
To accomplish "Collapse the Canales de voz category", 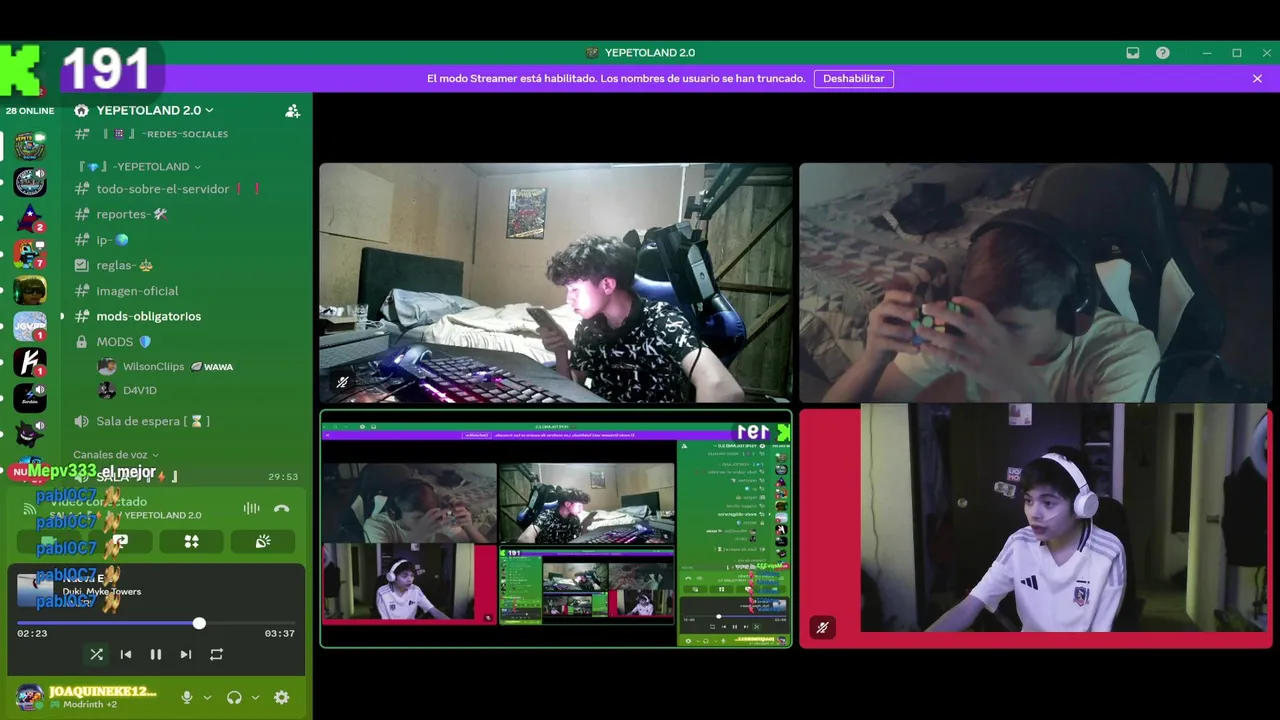I will 115,455.
